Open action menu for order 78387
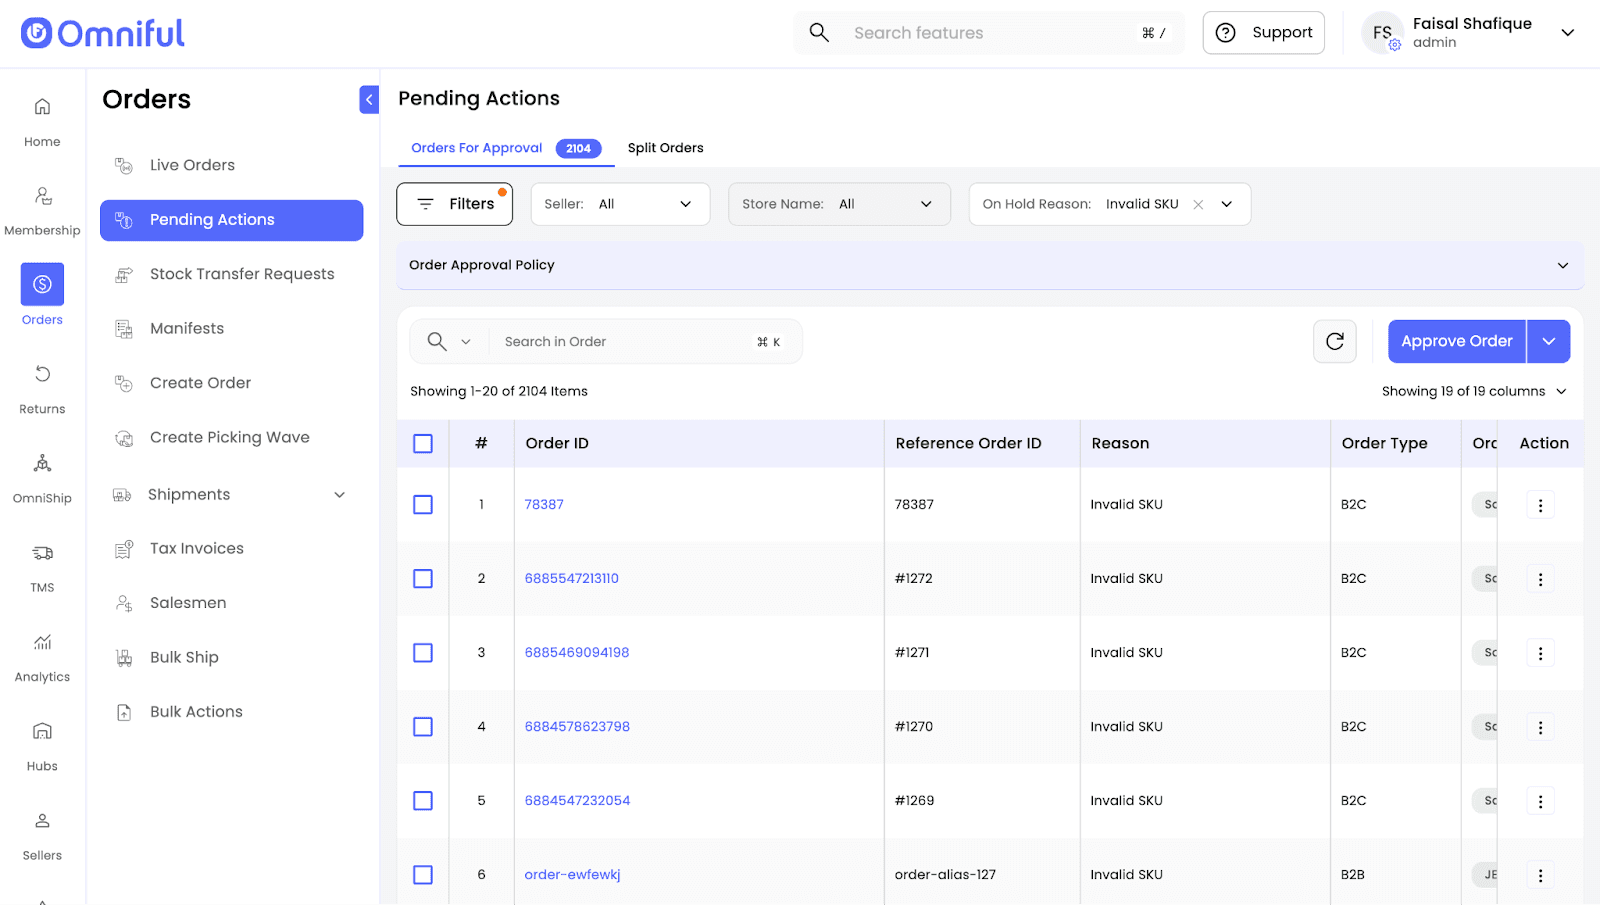The image size is (1600, 905). click(x=1540, y=505)
